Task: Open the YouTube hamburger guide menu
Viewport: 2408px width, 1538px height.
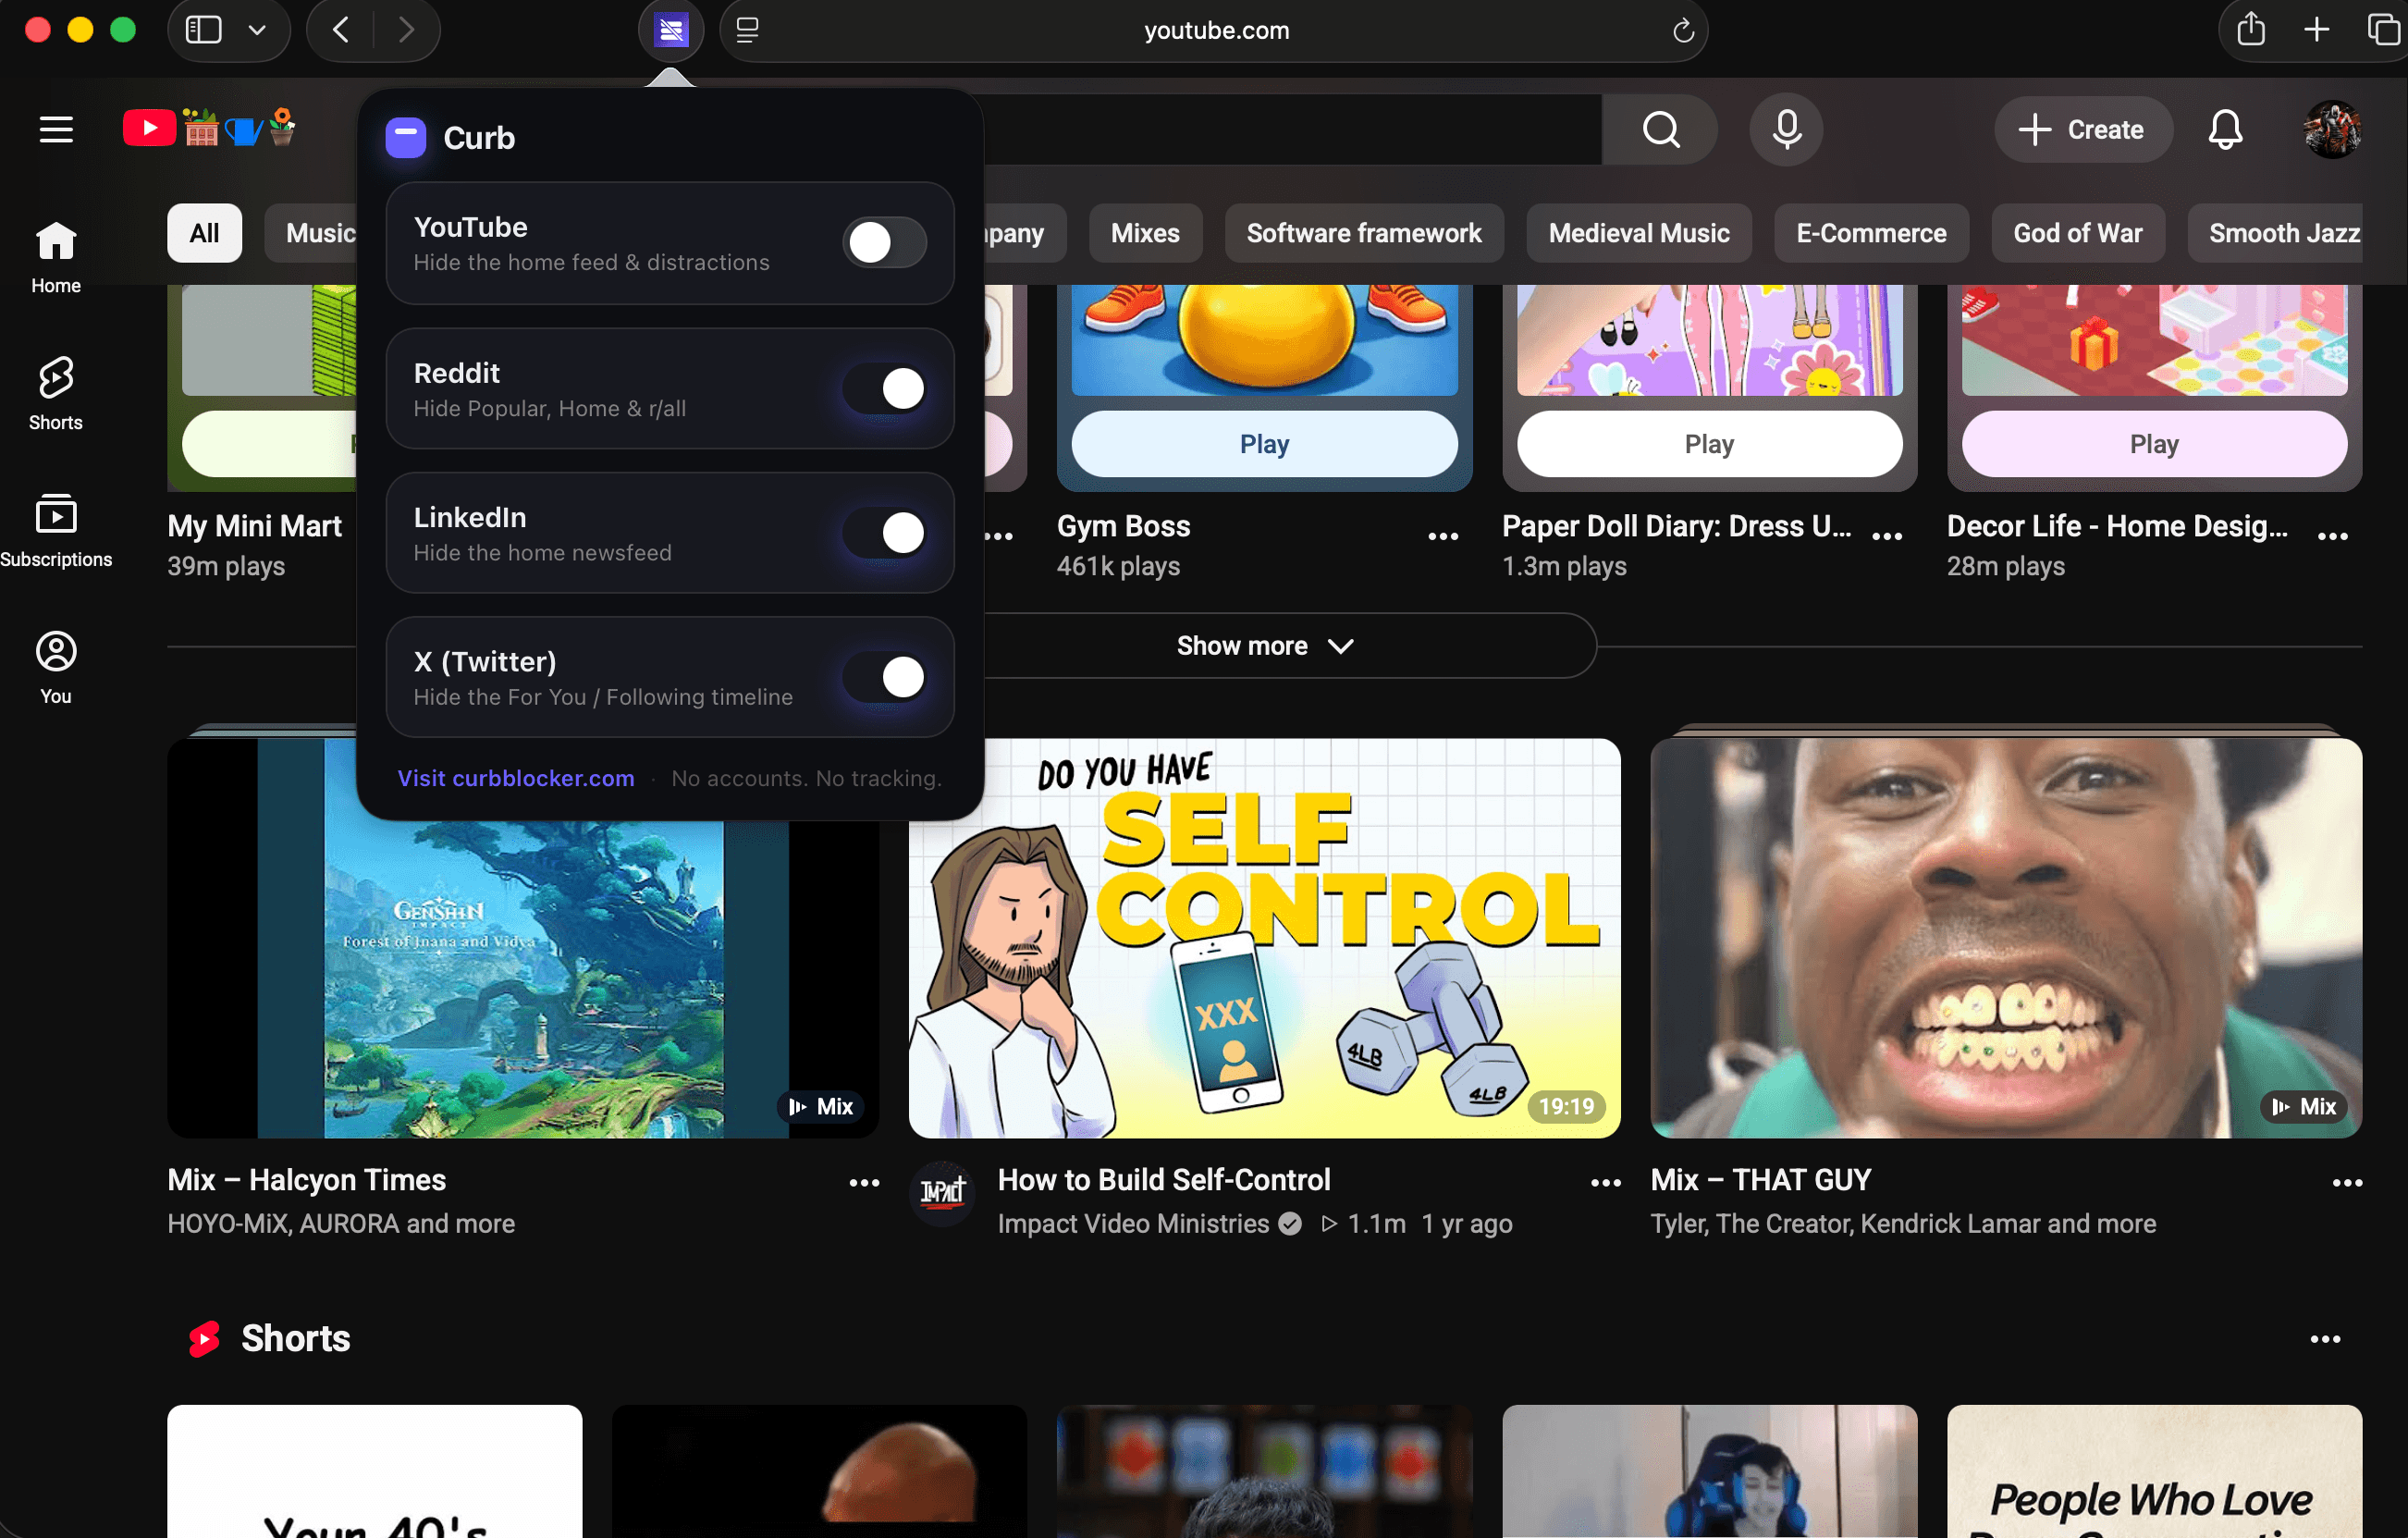Action: [x=56, y=130]
